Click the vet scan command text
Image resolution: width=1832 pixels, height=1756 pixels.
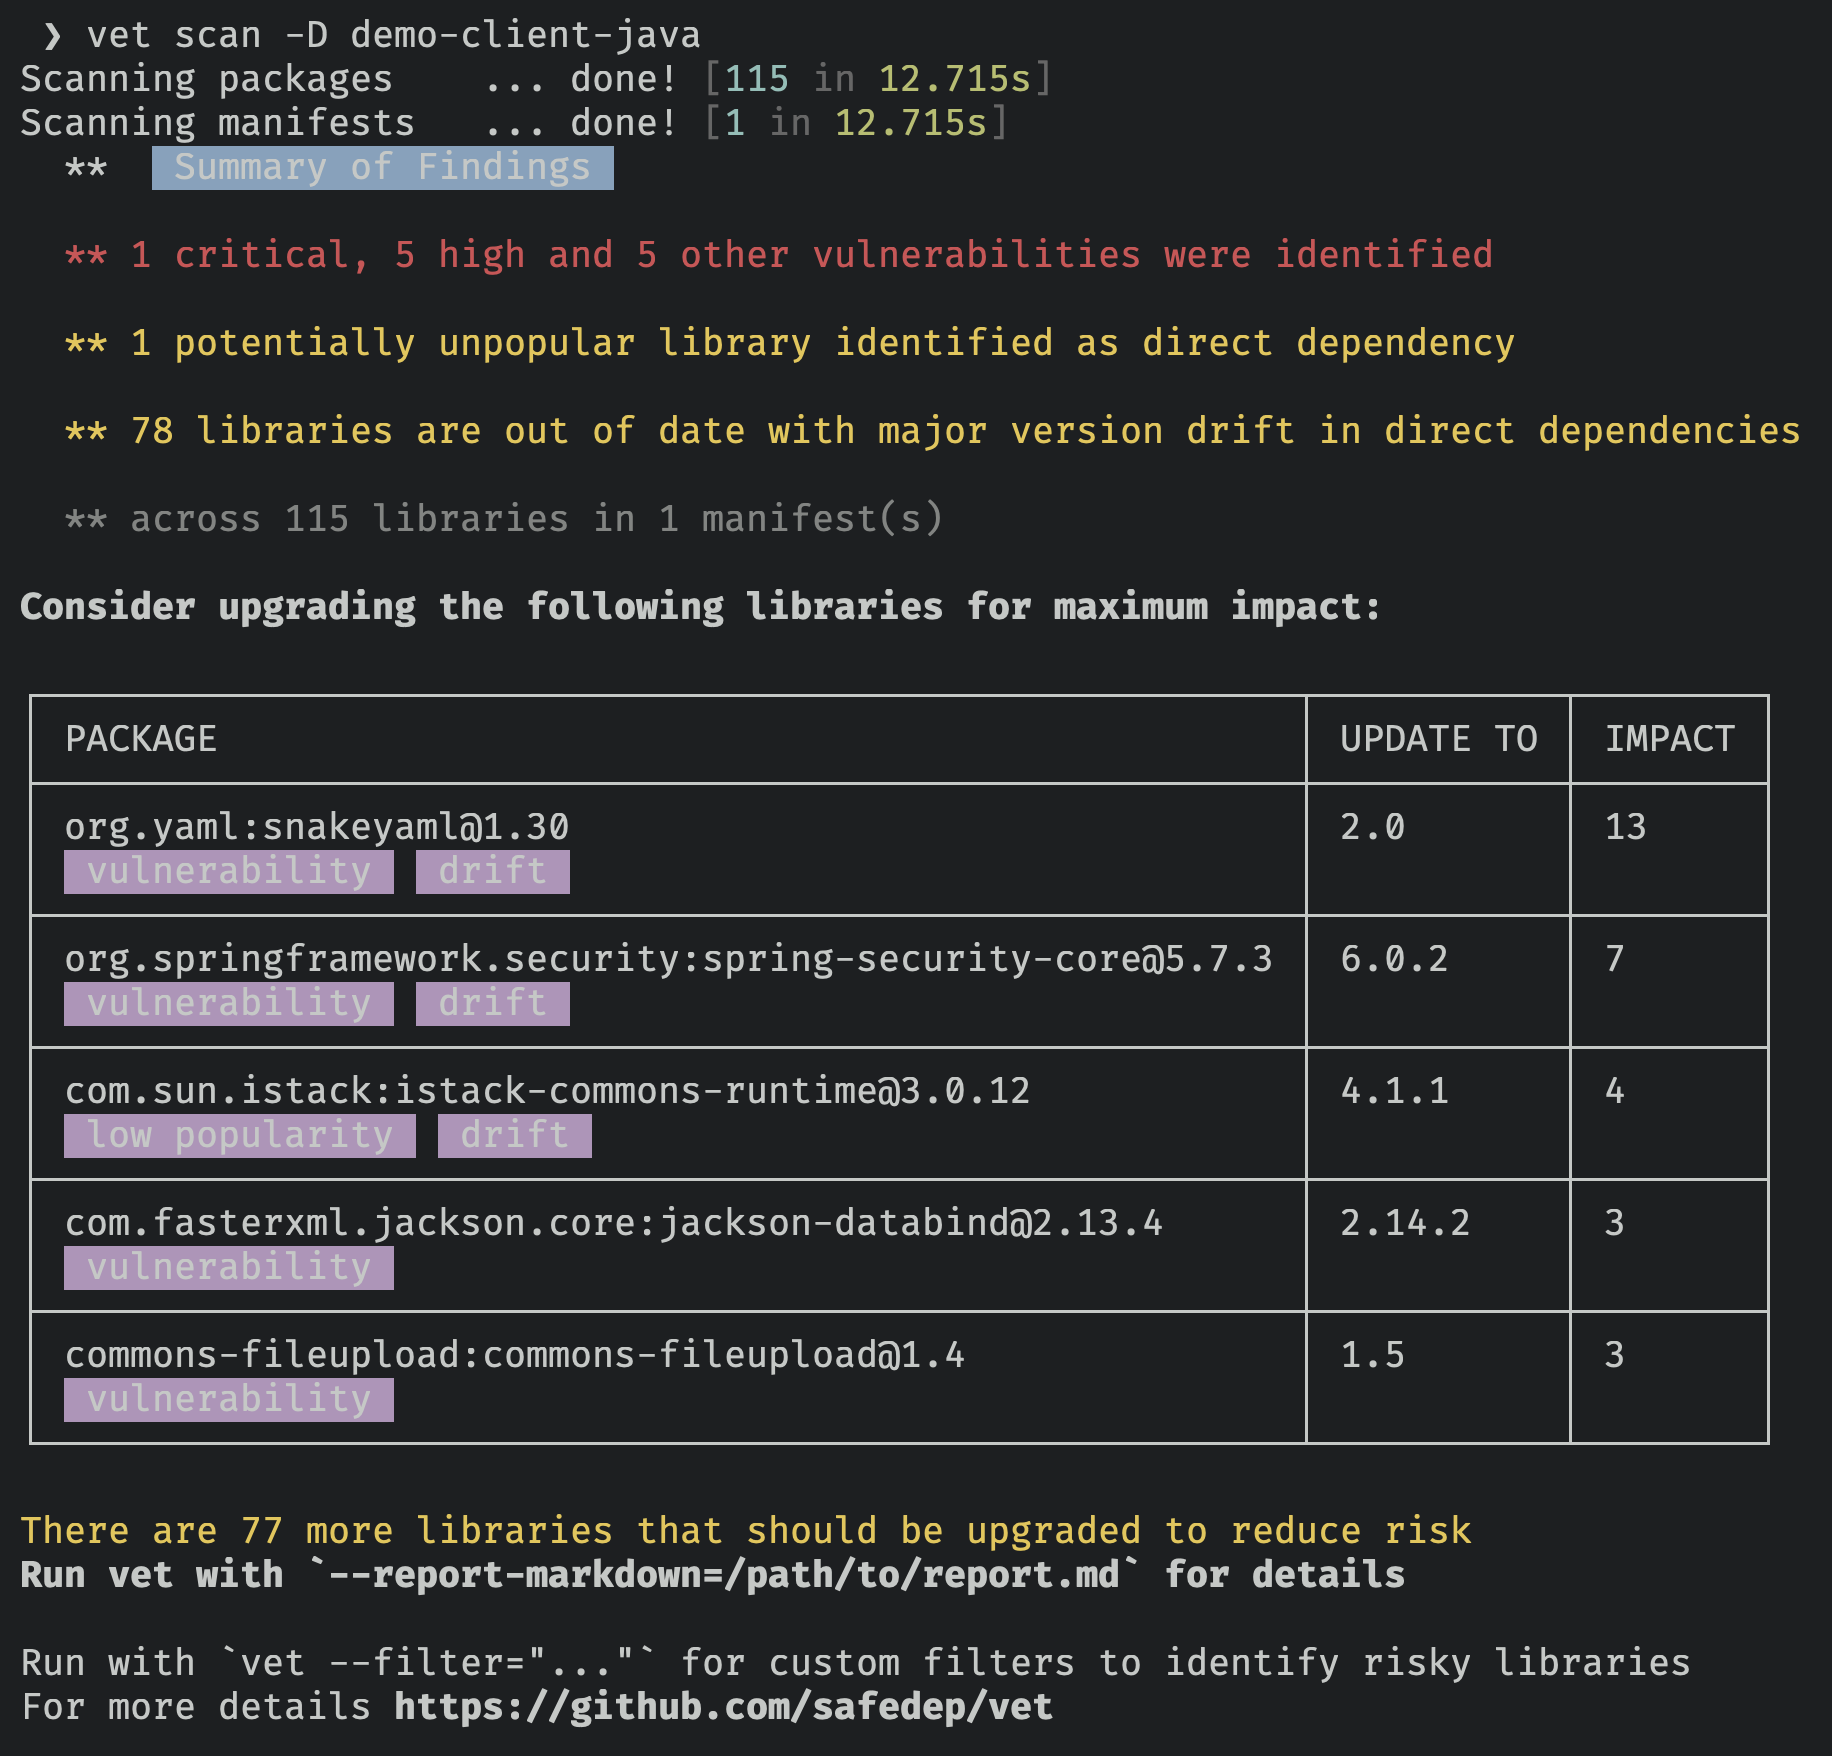click(393, 35)
